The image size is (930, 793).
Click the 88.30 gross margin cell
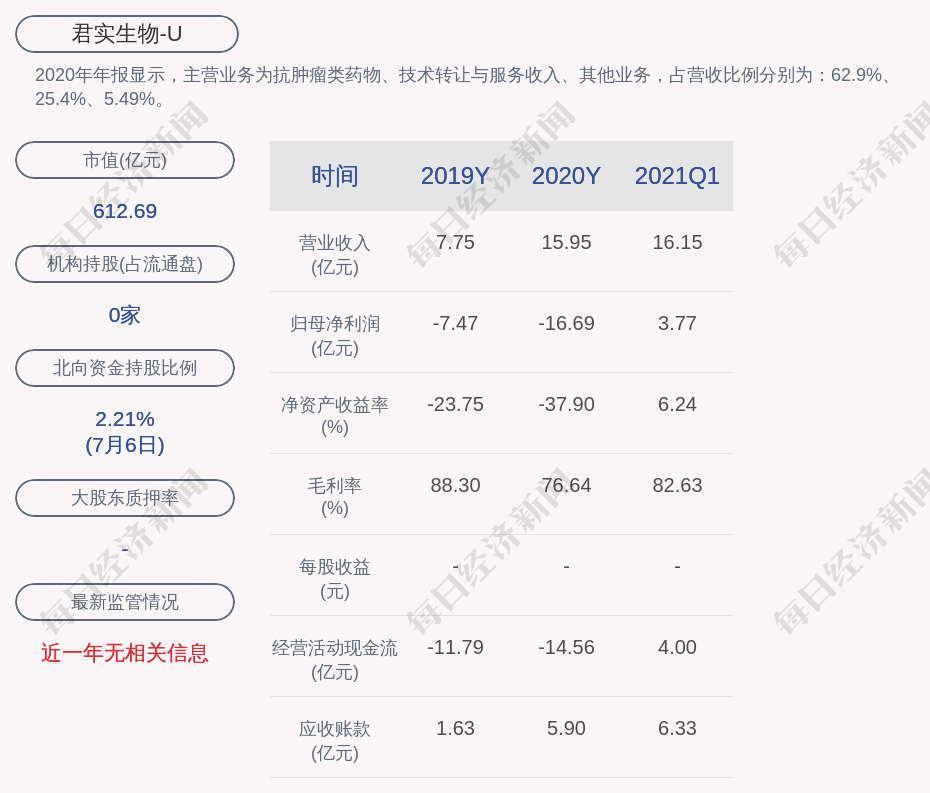coord(455,485)
